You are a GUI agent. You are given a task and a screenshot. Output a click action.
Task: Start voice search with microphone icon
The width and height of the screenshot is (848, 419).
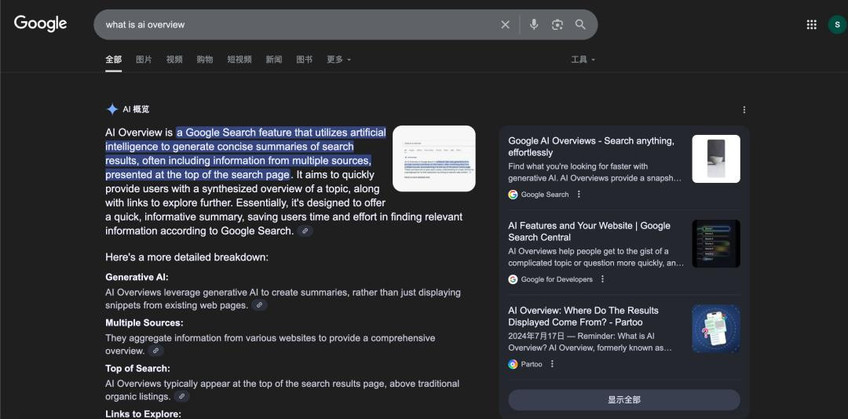pos(534,24)
